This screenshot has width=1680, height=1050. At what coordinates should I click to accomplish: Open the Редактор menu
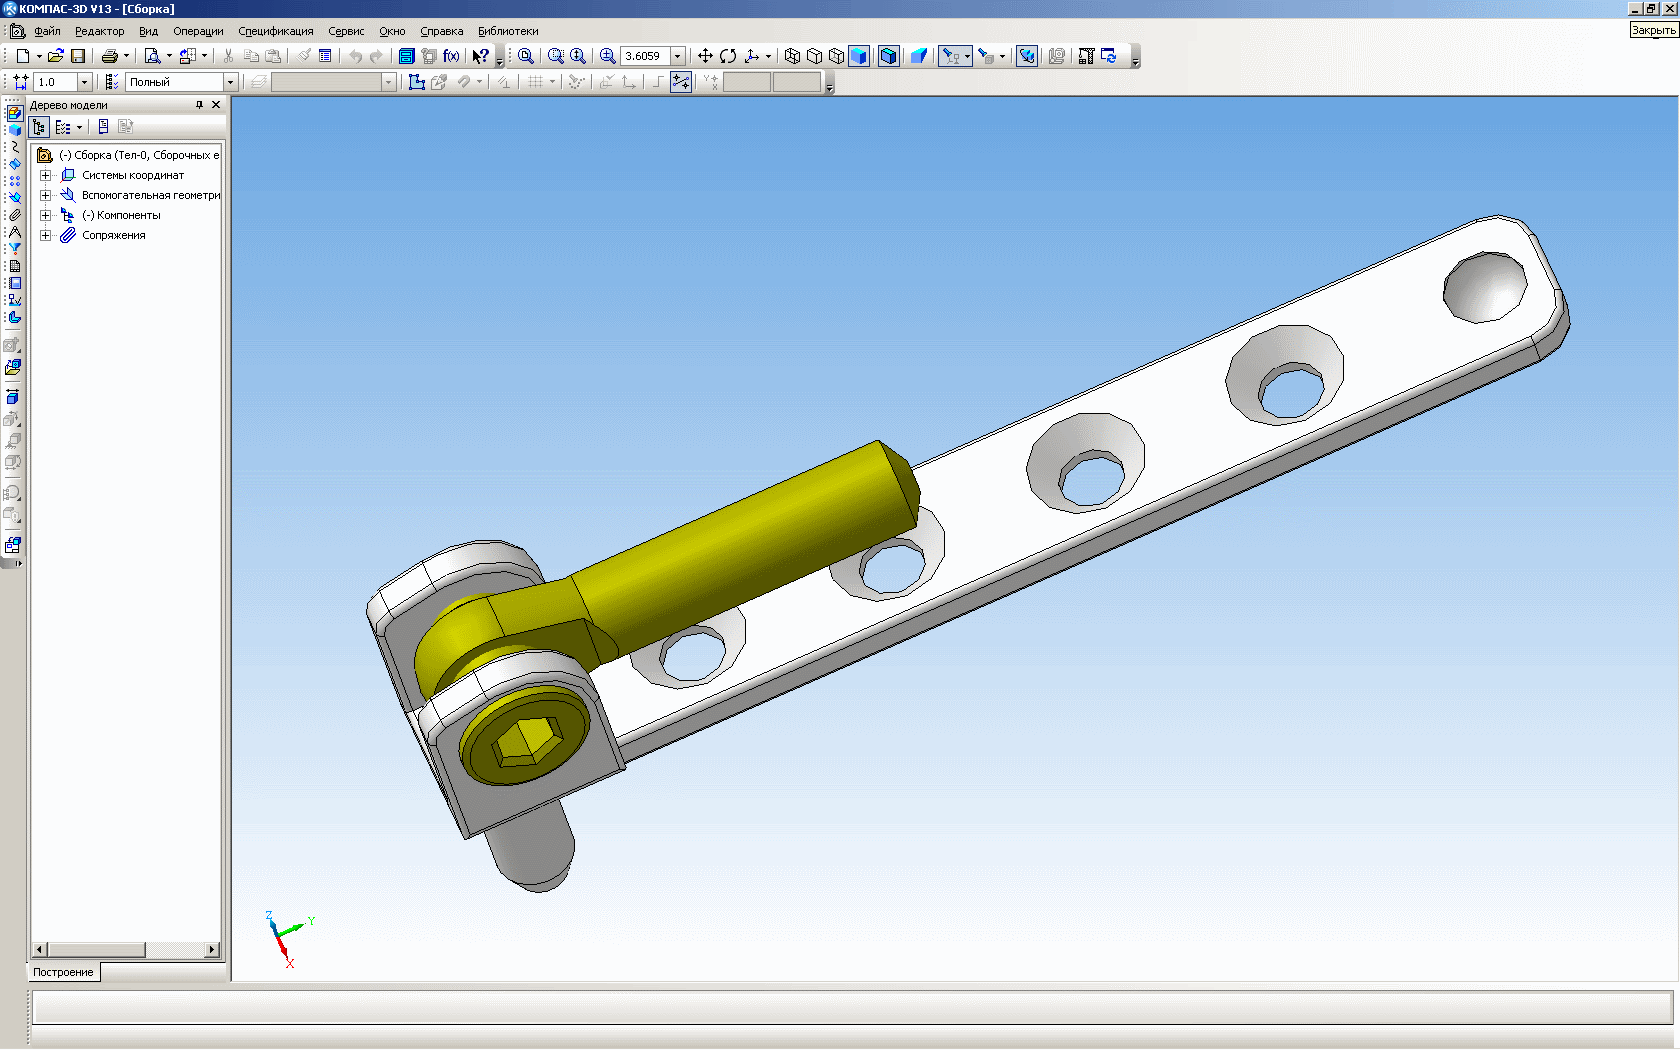[x=99, y=31]
